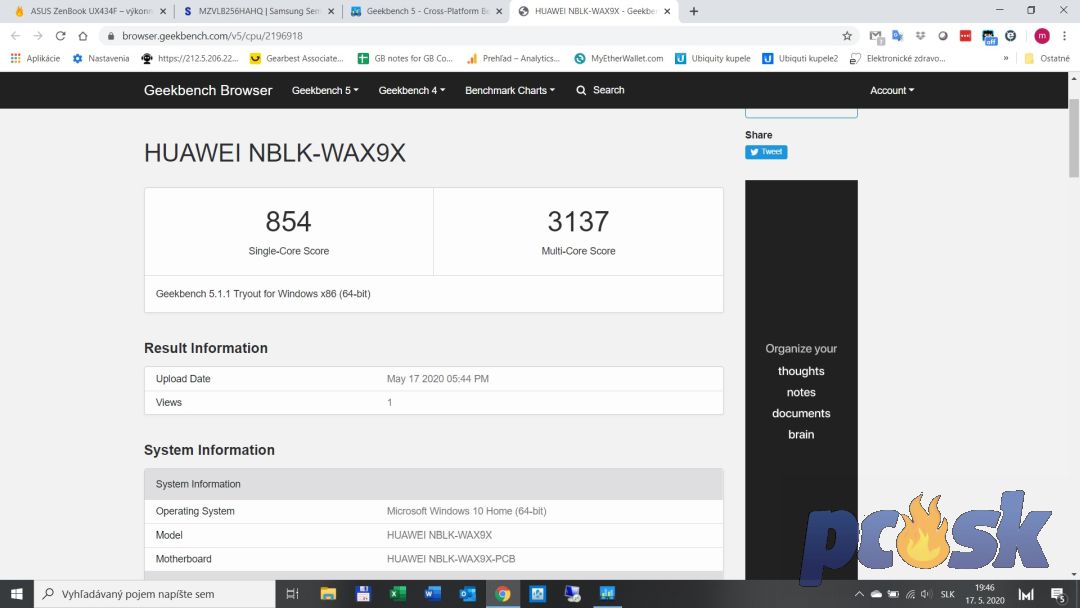Launch Outlook from taskbar
The height and width of the screenshot is (608, 1080).
coord(468,594)
